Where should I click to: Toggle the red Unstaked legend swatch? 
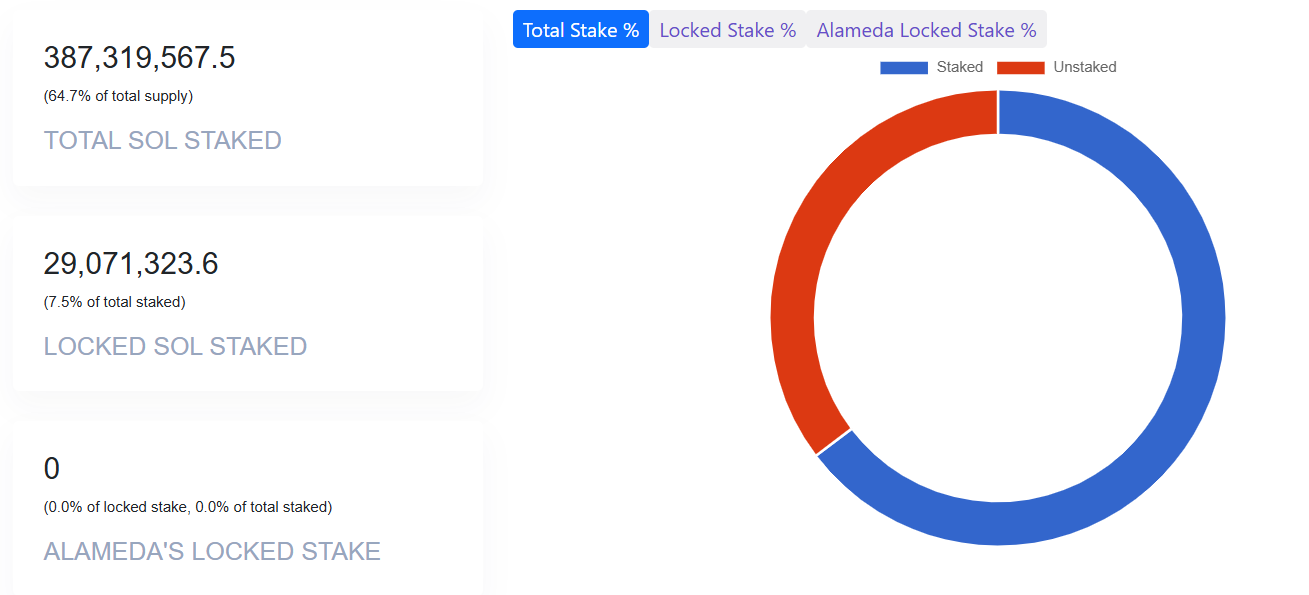[1021, 67]
